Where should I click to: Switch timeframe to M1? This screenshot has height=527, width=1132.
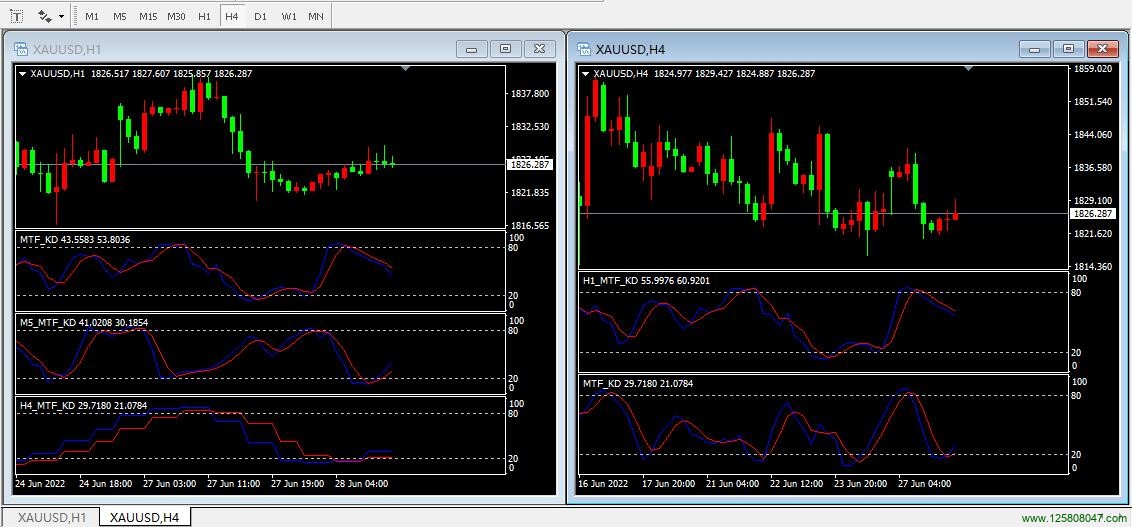click(x=92, y=16)
